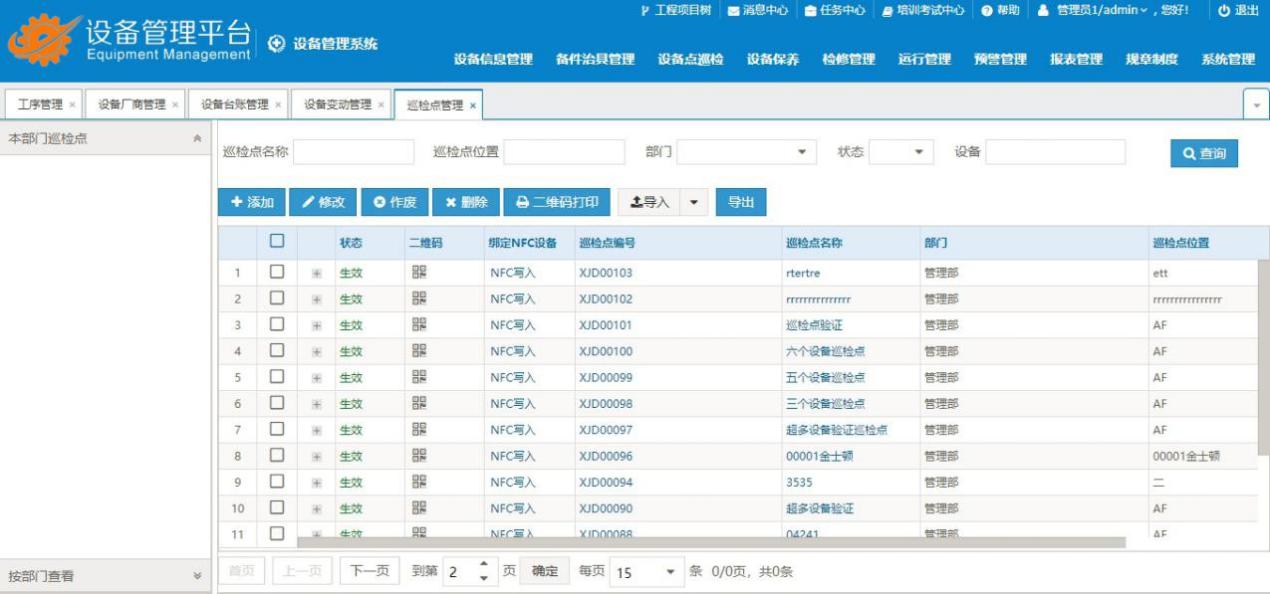Open 培训考试中心 from top bar
The height and width of the screenshot is (594, 1270).
click(889, 10)
